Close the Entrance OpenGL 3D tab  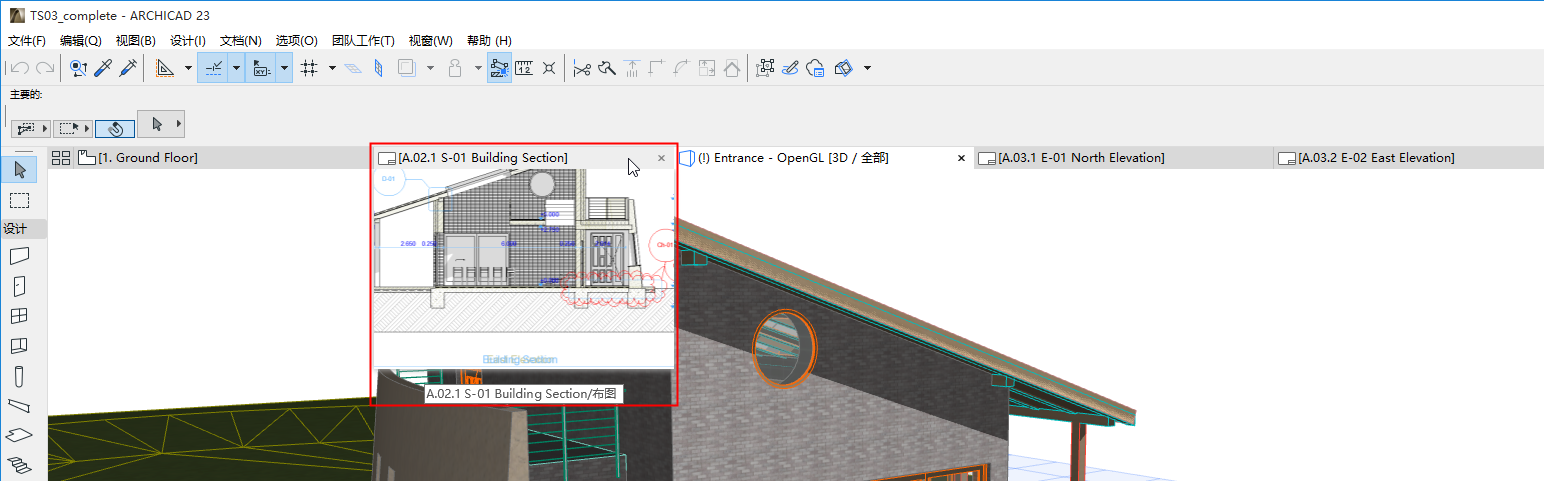point(961,158)
